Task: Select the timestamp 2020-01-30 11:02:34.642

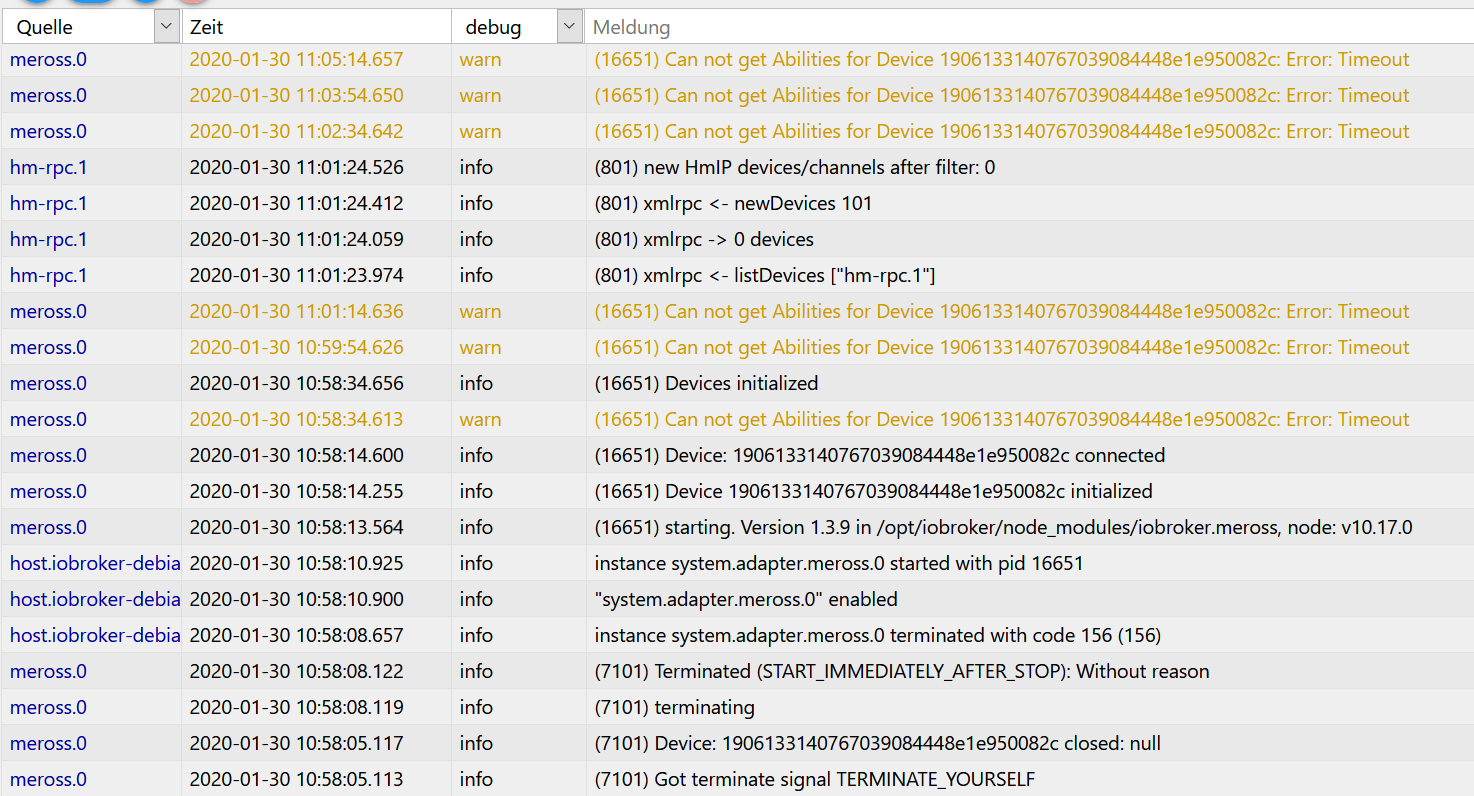Action: coord(296,131)
